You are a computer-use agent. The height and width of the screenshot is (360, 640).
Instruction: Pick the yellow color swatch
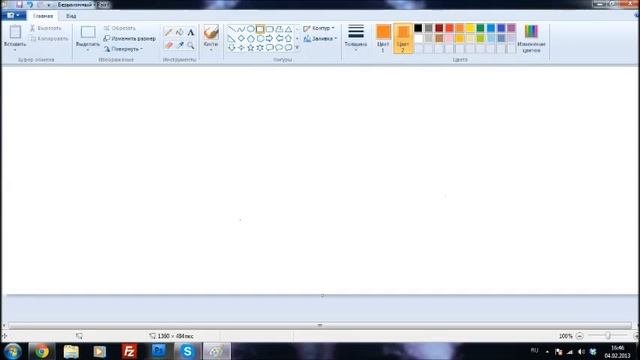(x=470, y=28)
